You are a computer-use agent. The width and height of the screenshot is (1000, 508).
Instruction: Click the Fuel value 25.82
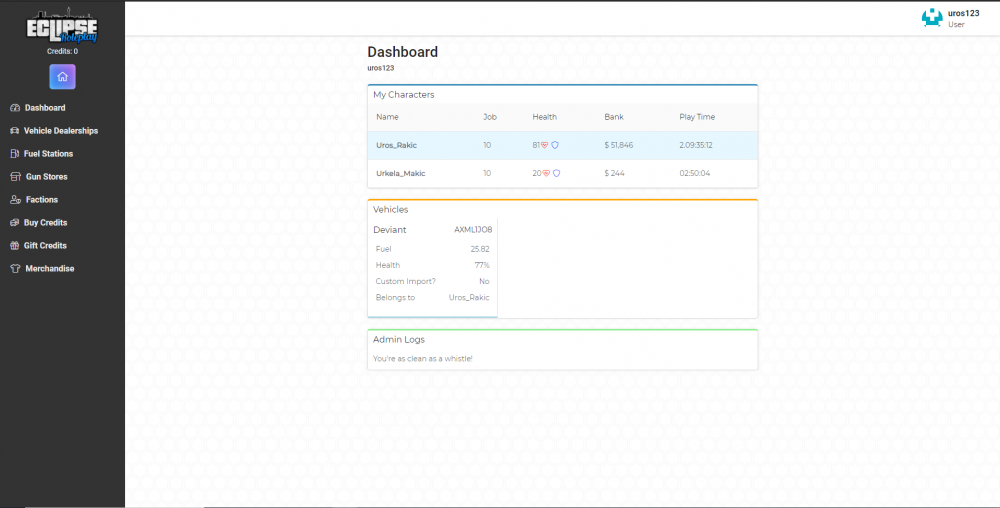(480, 249)
